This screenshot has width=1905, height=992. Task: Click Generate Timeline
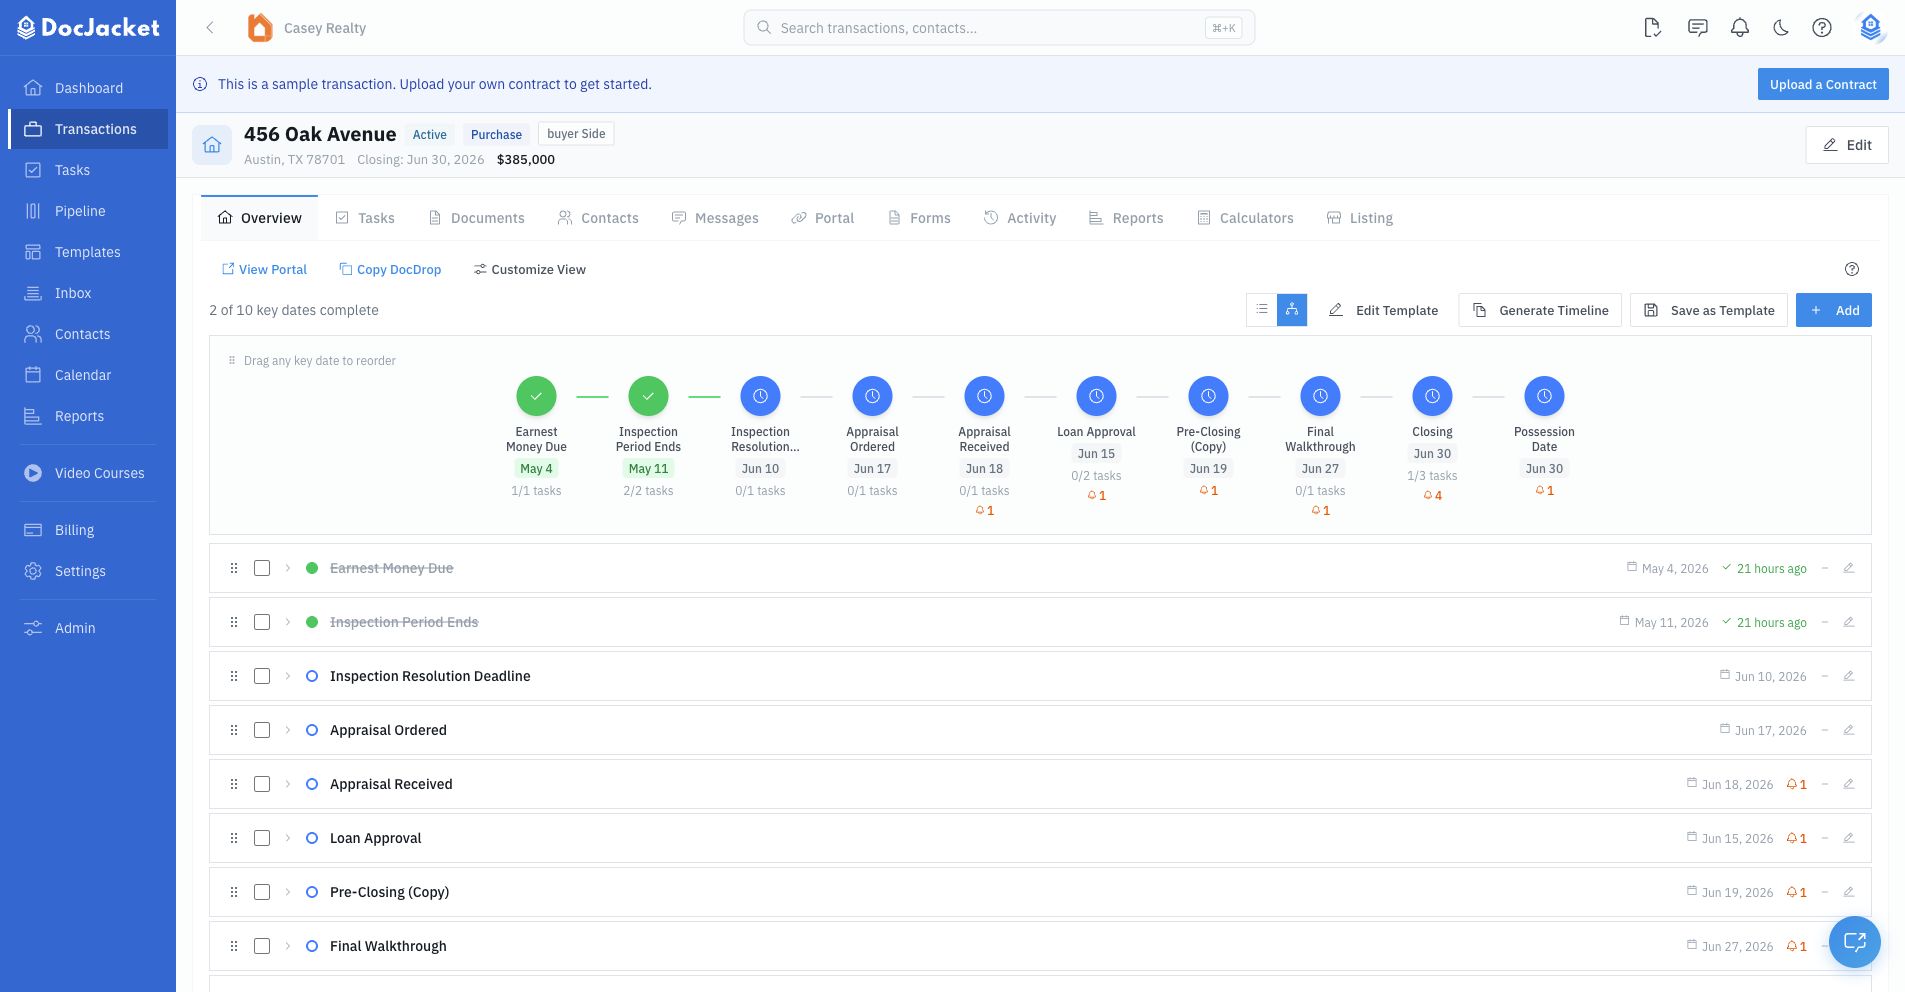click(x=1540, y=310)
